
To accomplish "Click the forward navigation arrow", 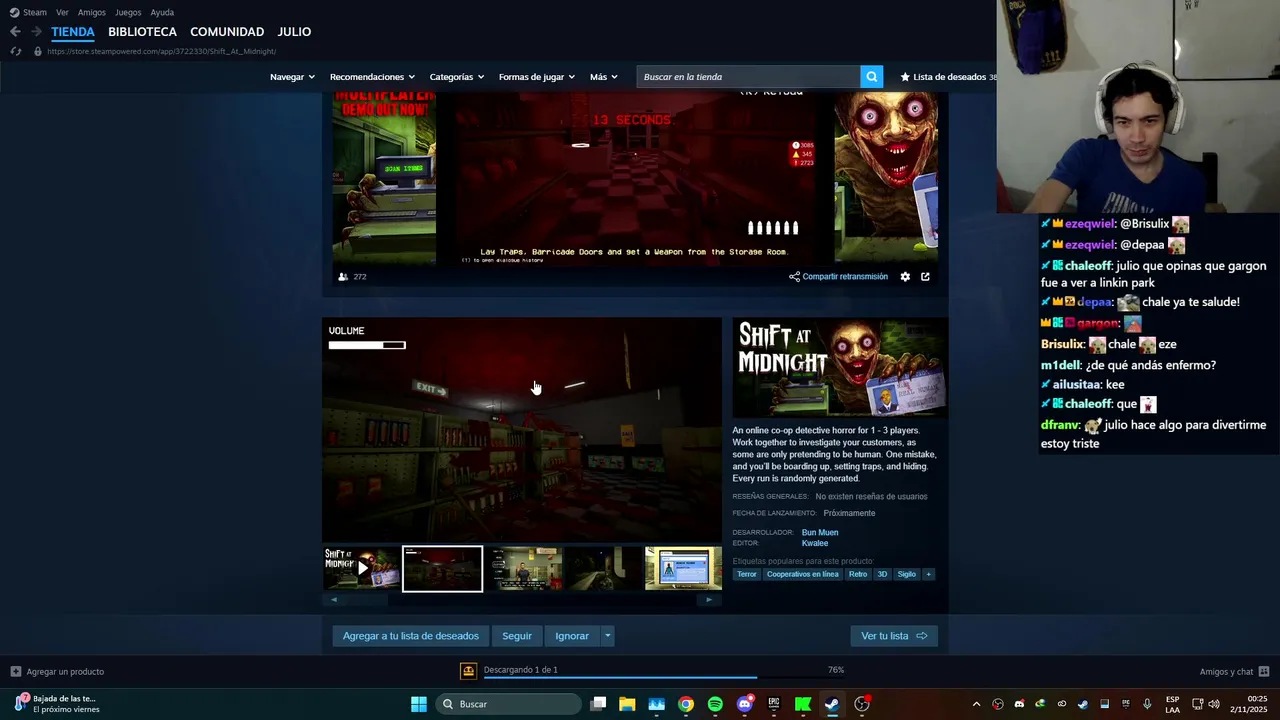I will [x=36, y=32].
